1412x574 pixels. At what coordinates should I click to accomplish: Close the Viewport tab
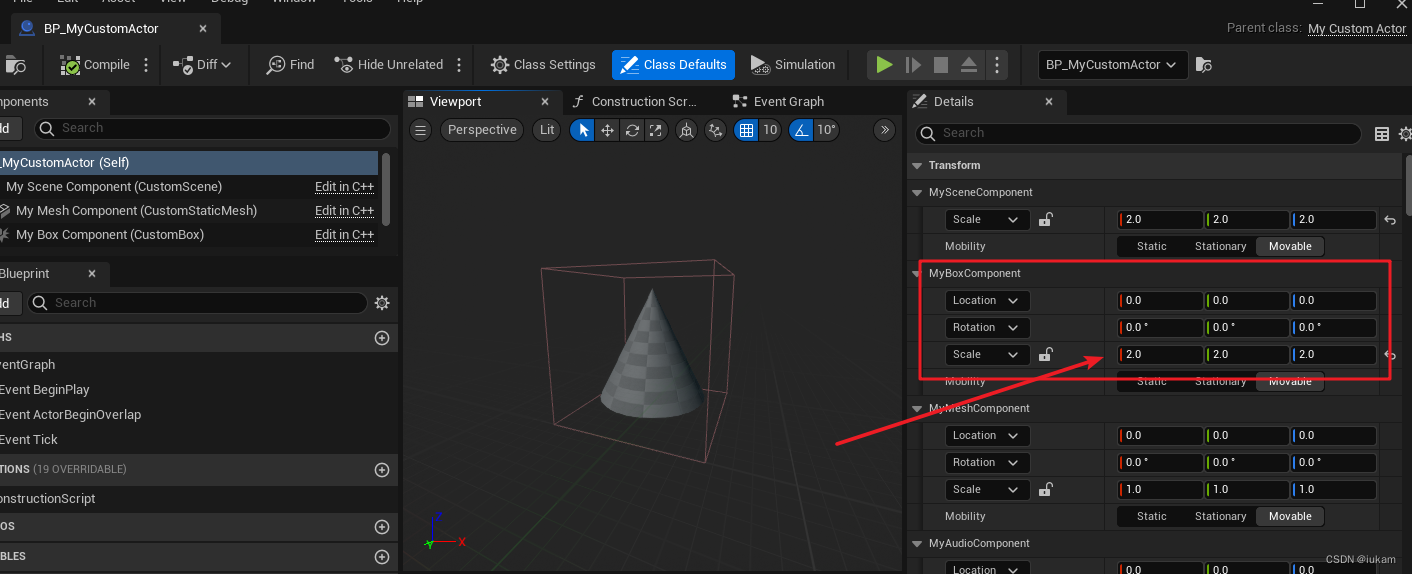pos(545,101)
